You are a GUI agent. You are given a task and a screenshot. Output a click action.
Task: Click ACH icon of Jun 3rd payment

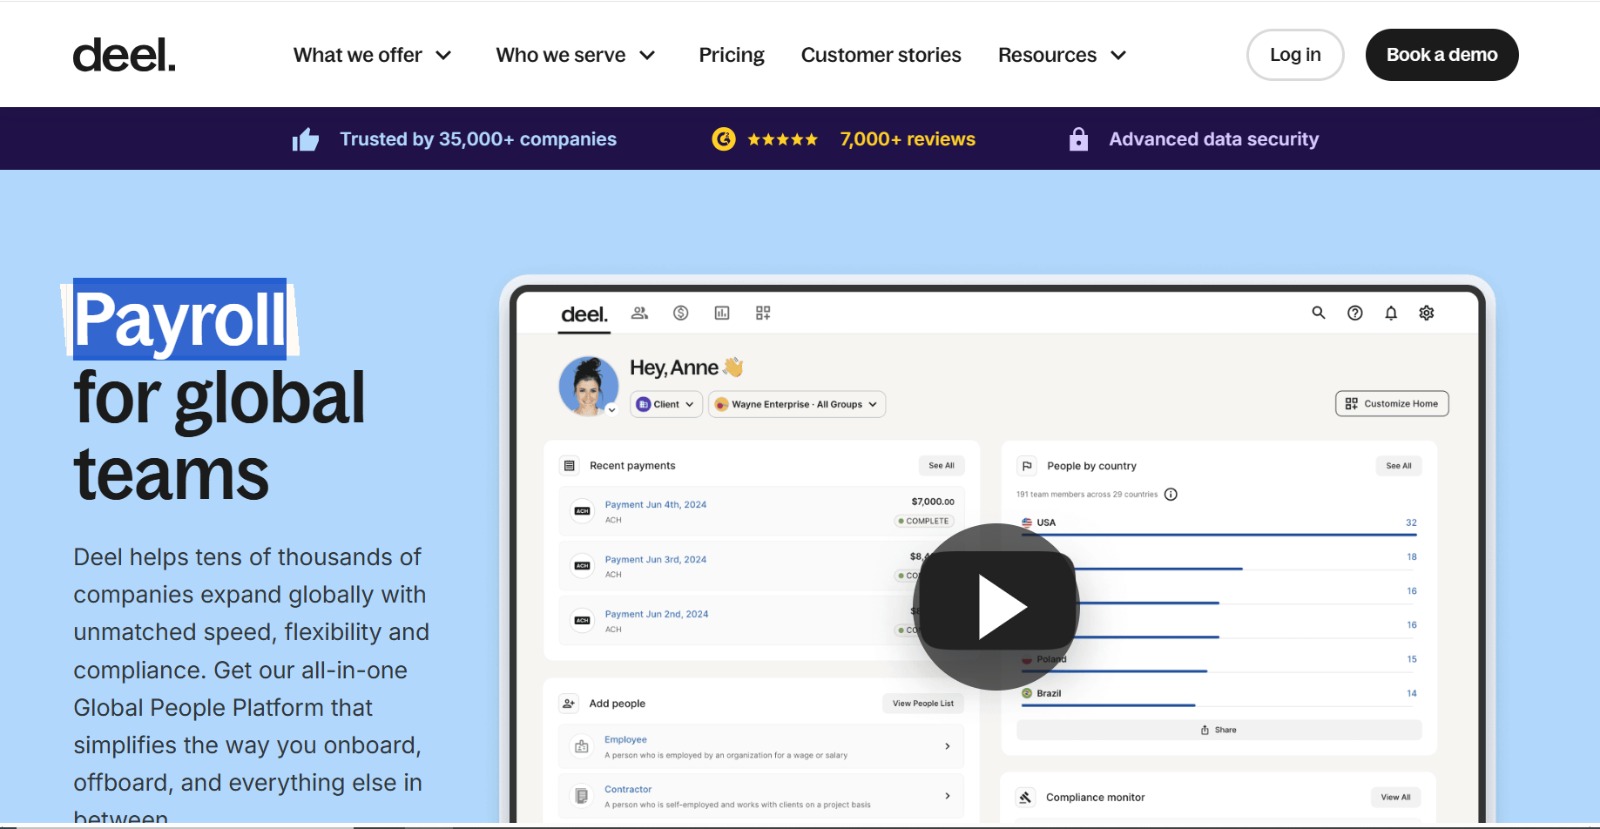[582, 566]
